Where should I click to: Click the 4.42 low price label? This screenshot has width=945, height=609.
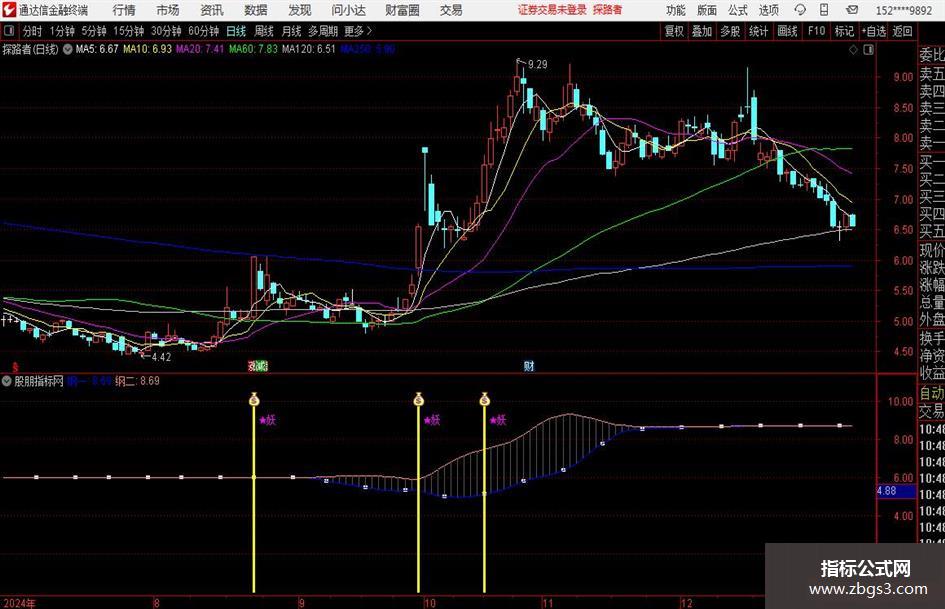tap(162, 357)
